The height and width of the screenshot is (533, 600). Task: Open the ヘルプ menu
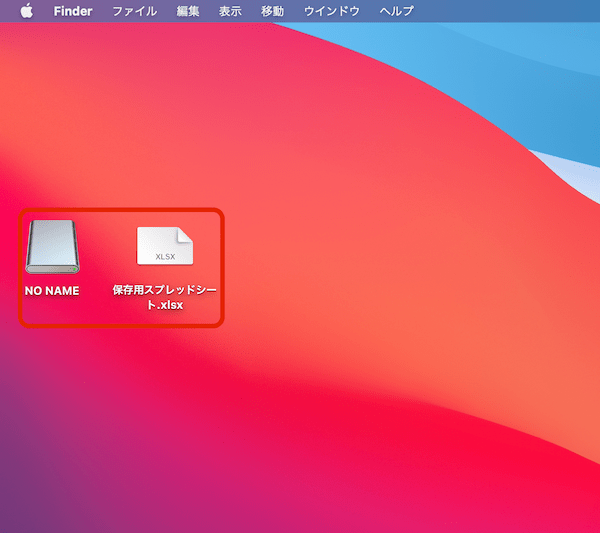click(x=396, y=11)
